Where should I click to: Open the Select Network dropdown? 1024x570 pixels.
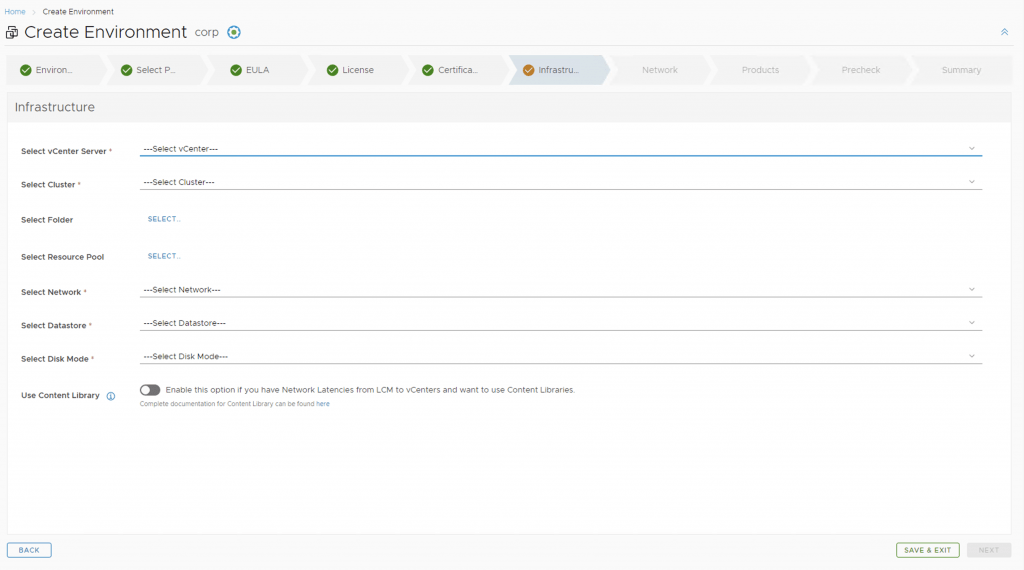[x=560, y=290]
